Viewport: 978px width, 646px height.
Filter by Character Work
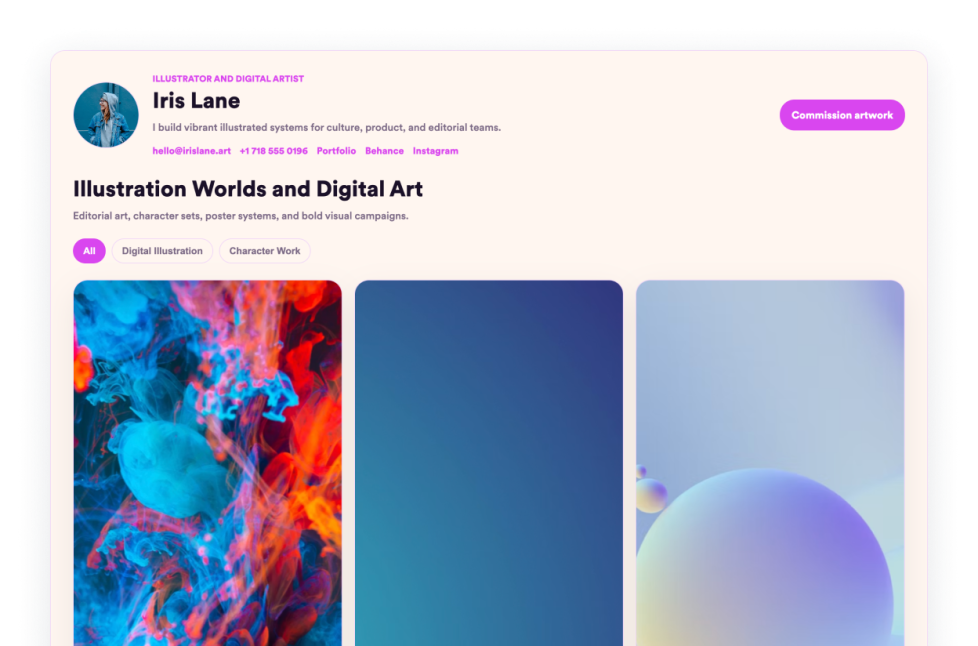pos(264,251)
